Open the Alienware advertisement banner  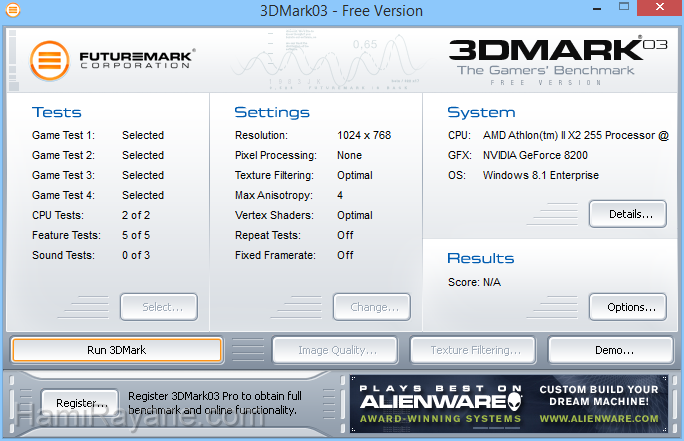pyautogui.click(x=509, y=404)
